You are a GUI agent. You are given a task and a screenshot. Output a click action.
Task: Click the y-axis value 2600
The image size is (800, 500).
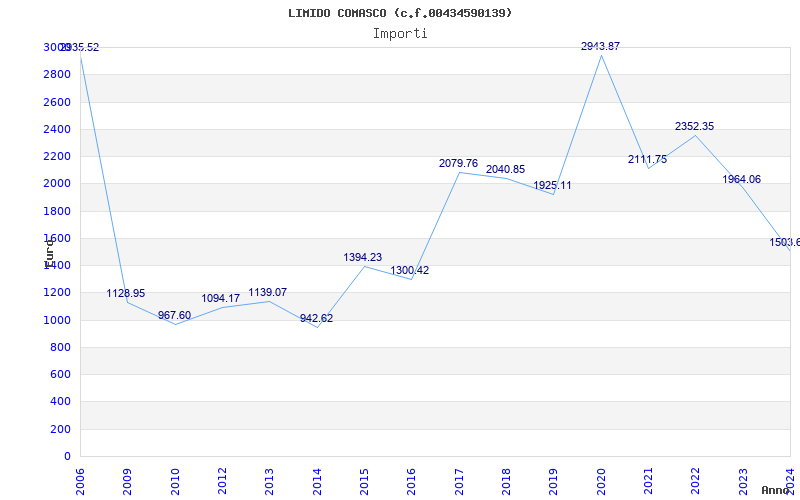tap(57, 102)
